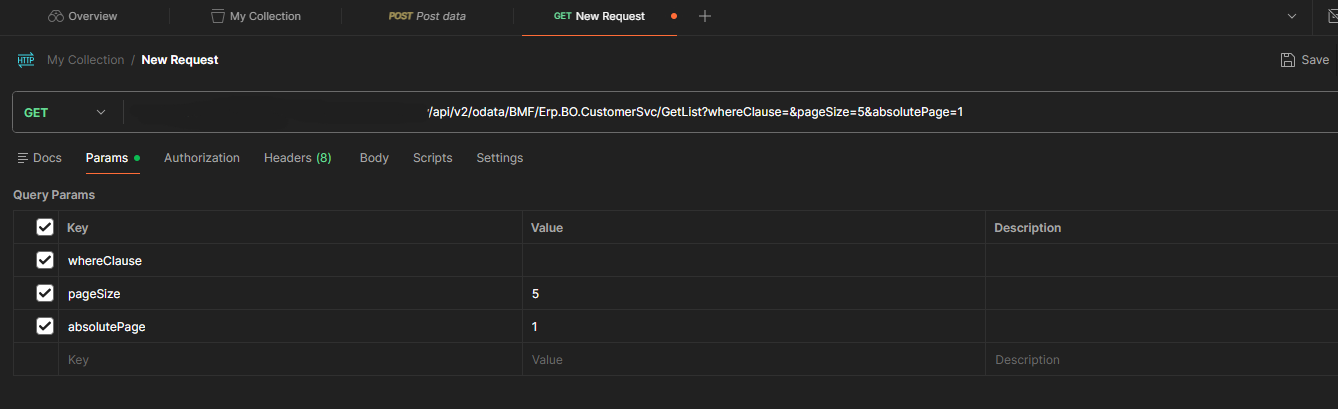The image size is (1338, 409).
Task: Expand the tab overflow chevron at top right
Action: point(1291,16)
